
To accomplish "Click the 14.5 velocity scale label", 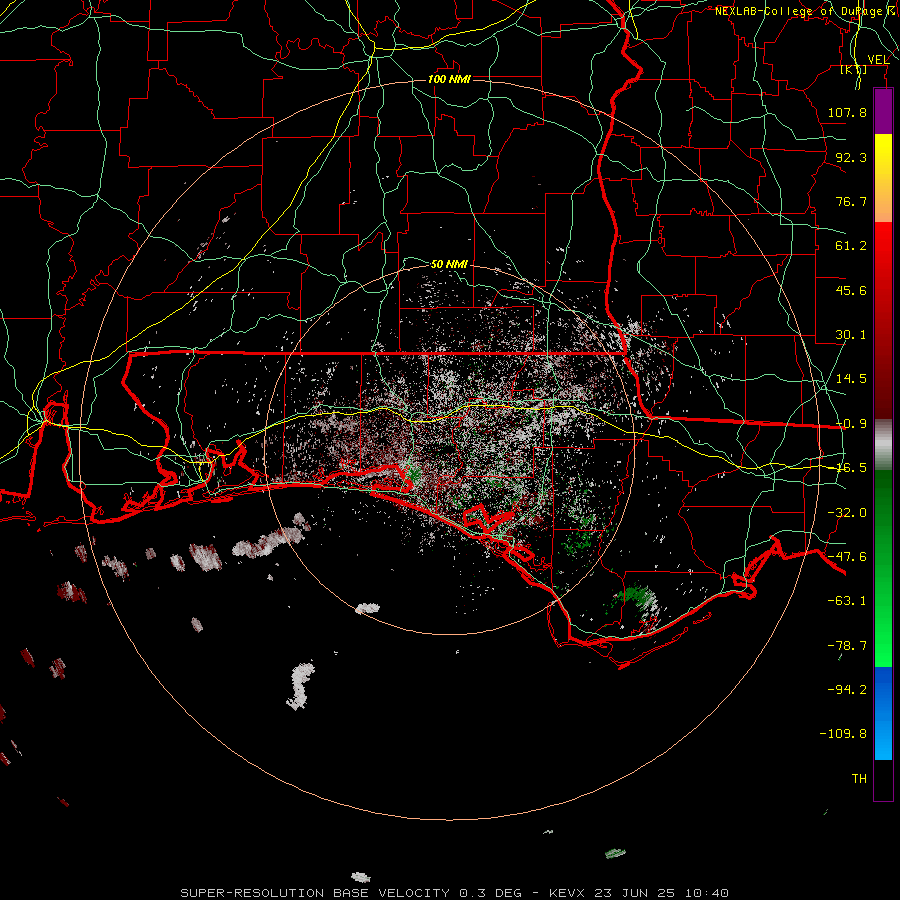I will pos(851,379).
